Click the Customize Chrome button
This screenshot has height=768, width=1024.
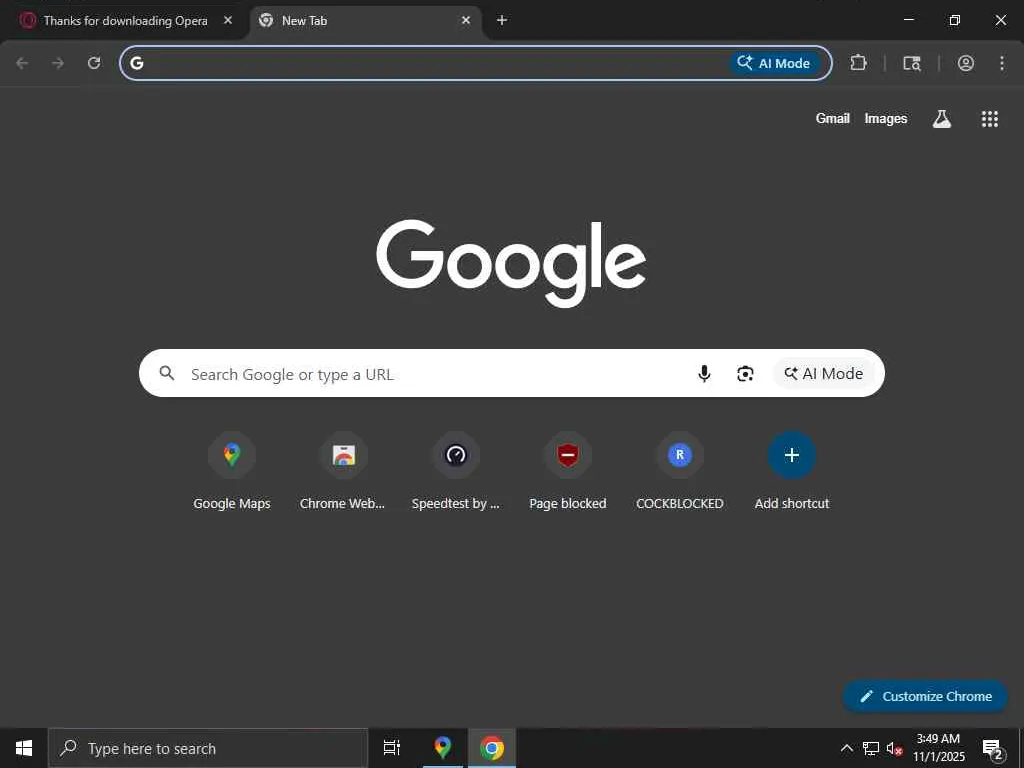pyautogui.click(x=925, y=696)
